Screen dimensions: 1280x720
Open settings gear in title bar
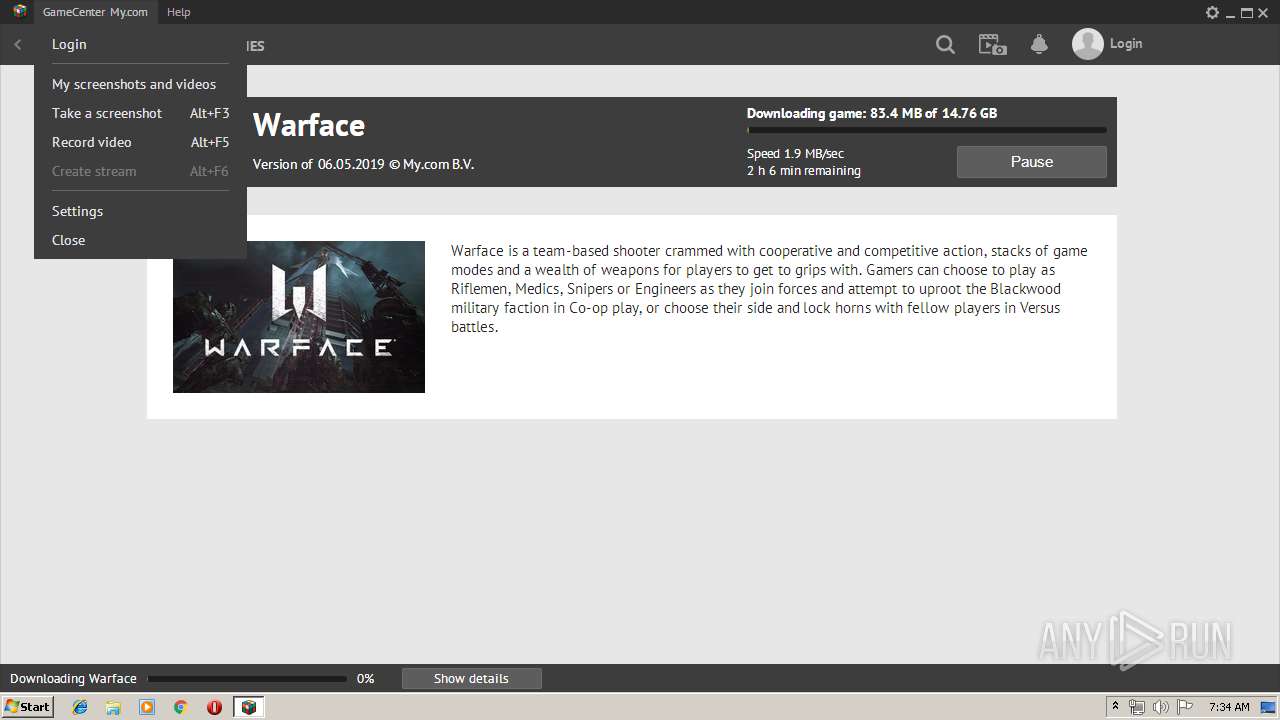pyautogui.click(x=1212, y=12)
